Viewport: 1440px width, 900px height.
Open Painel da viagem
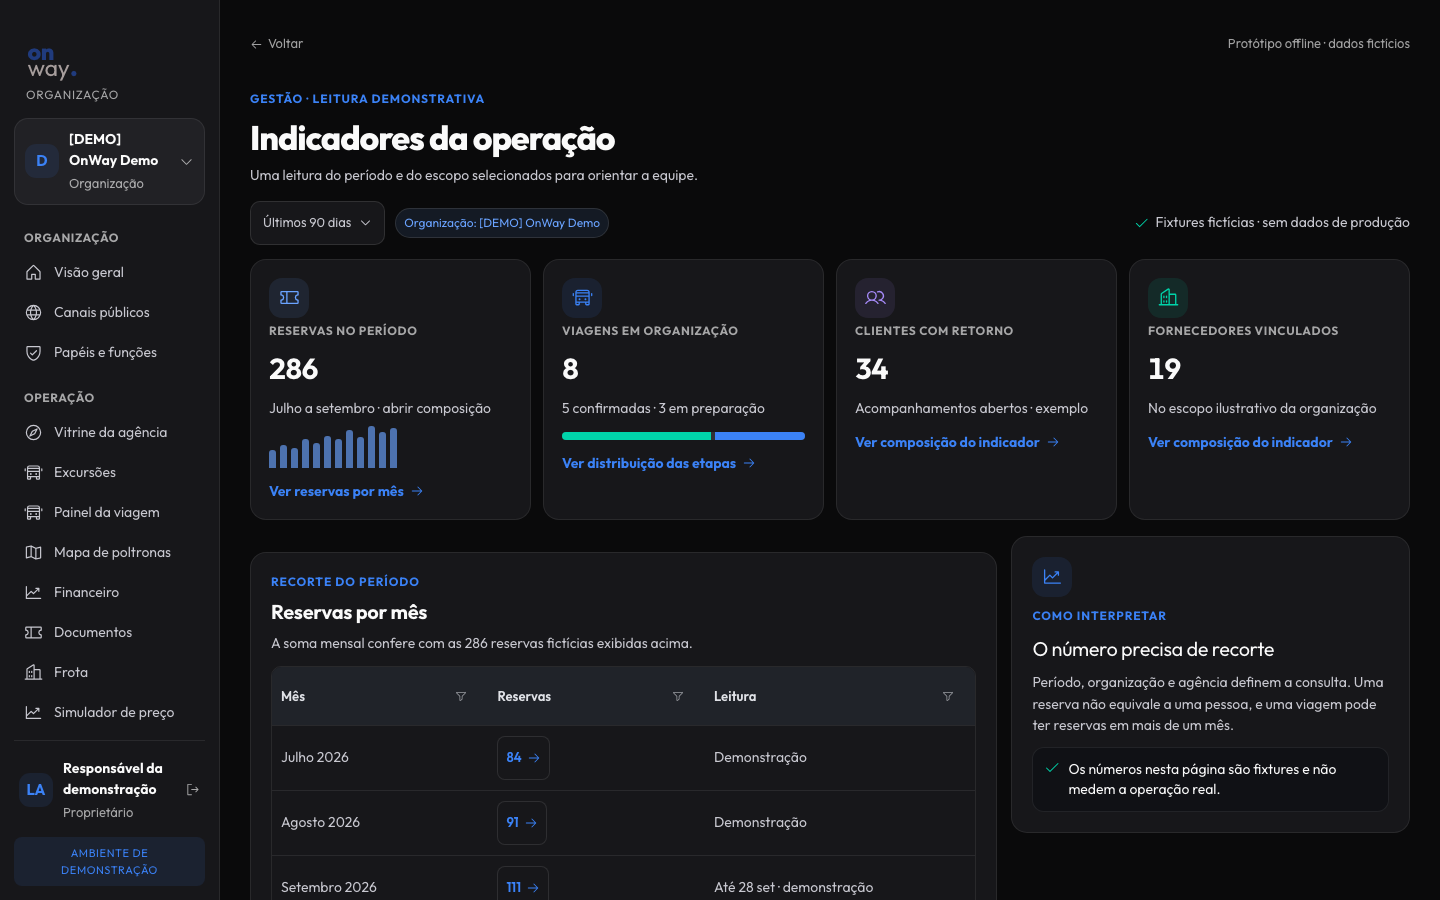coord(109,512)
